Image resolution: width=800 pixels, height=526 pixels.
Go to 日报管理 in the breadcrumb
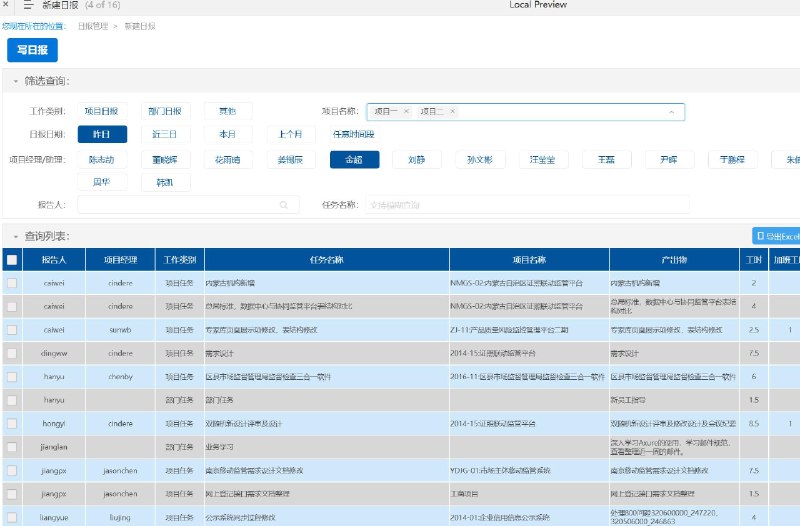pos(93,26)
